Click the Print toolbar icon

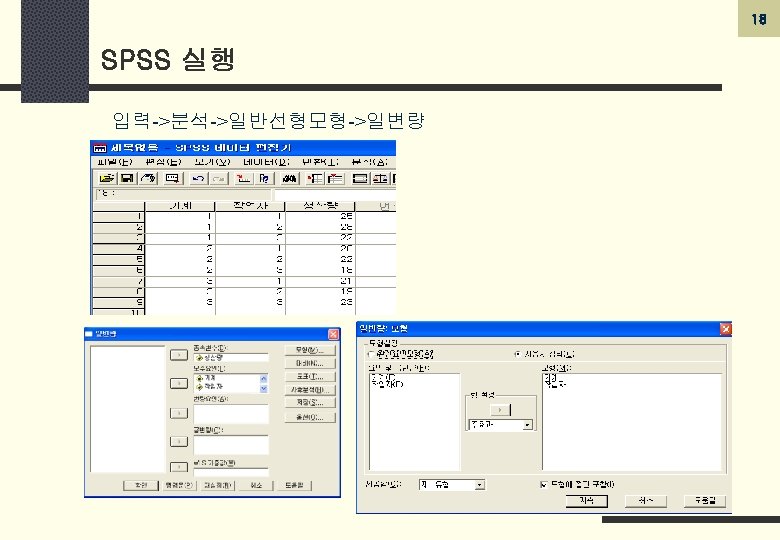(x=148, y=178)
